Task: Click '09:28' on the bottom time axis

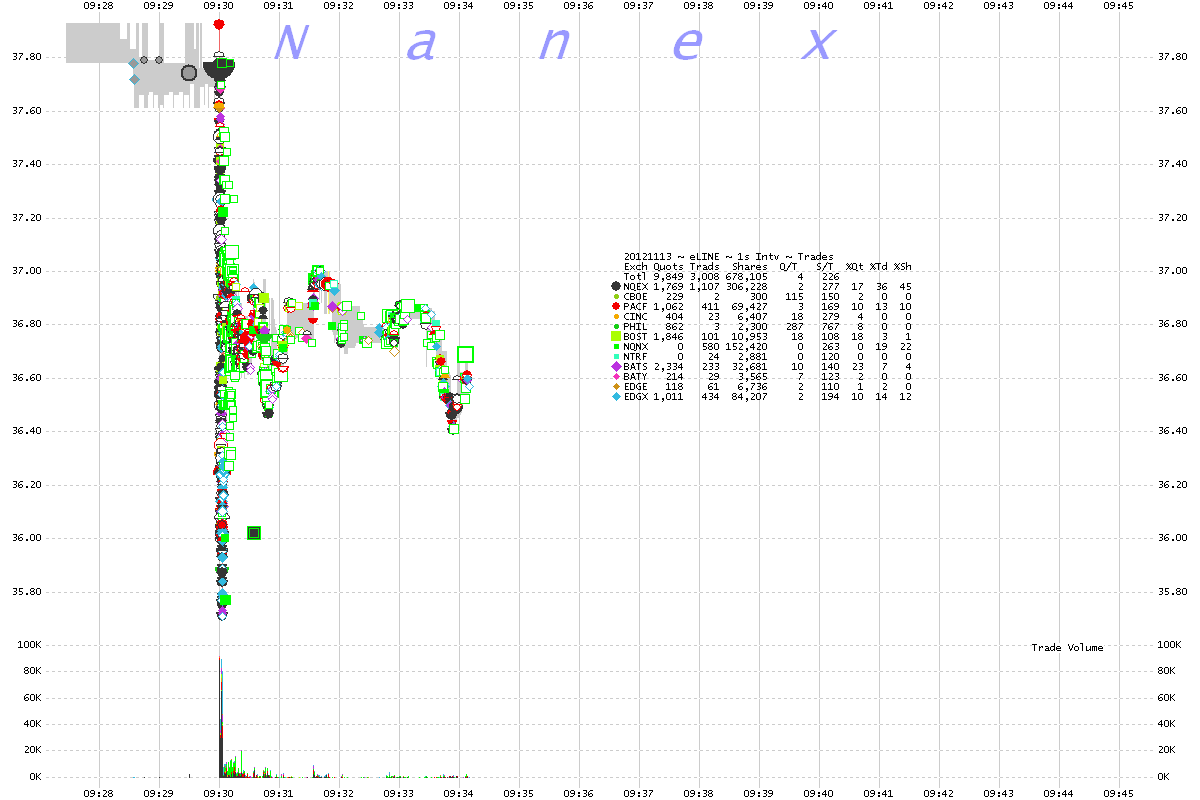Action: click(x=98, y=793)
